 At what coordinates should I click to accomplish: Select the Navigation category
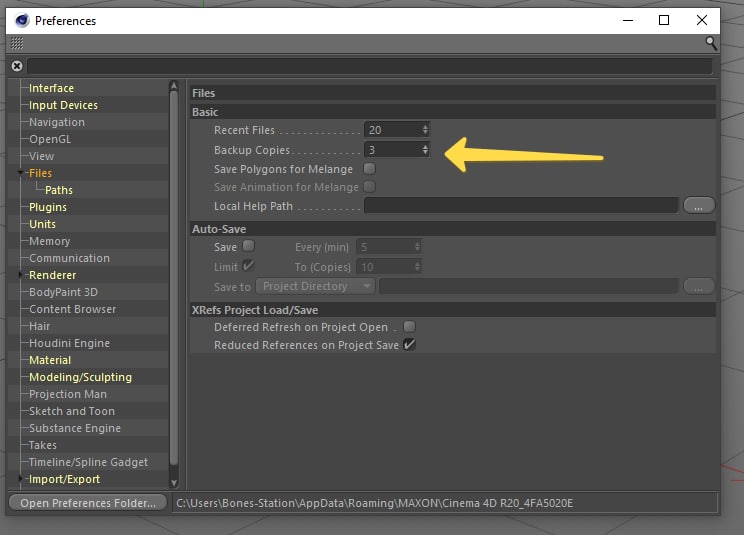coord(57,122)
